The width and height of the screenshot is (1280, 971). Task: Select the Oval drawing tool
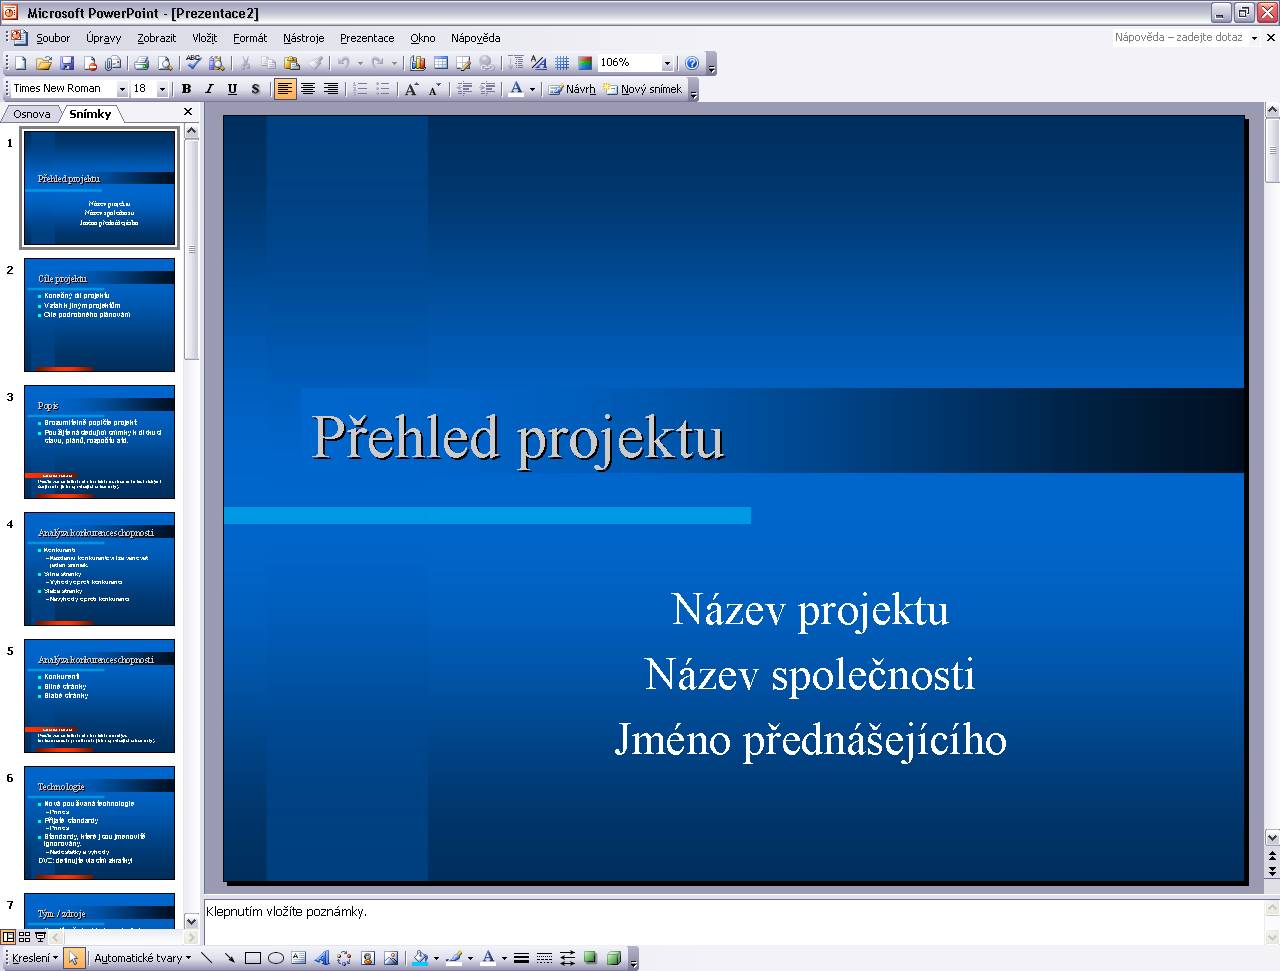tap(275, 957)
